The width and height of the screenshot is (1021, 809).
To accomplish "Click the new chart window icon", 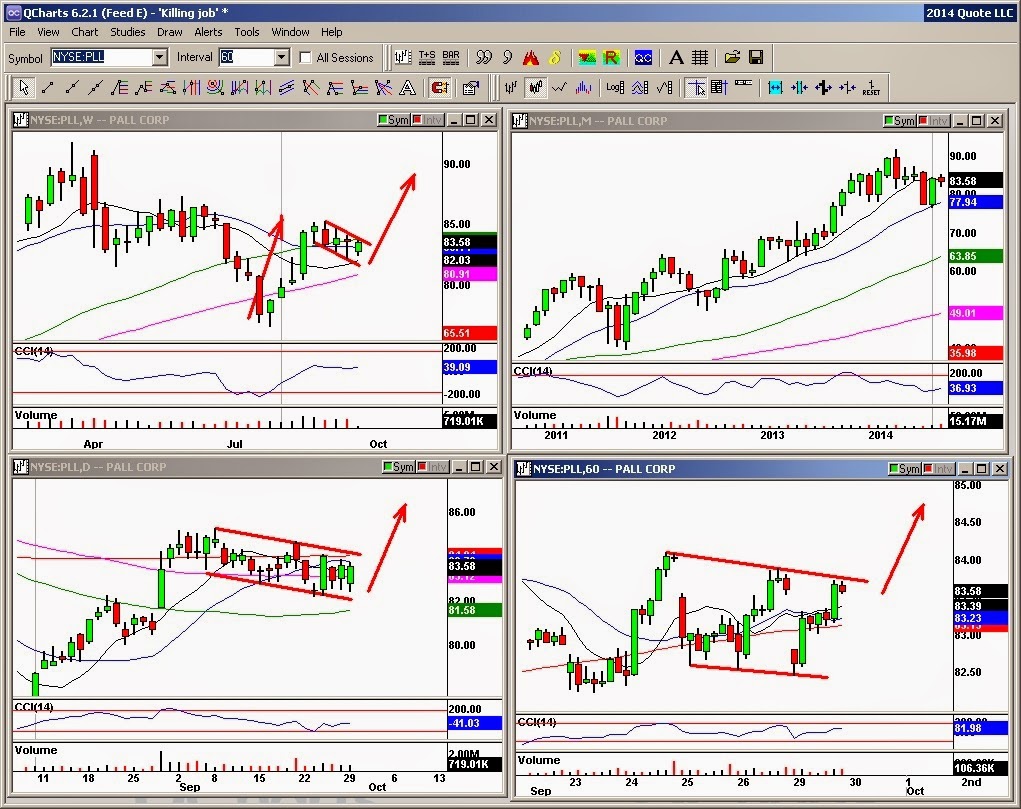I will pos(403,57).
